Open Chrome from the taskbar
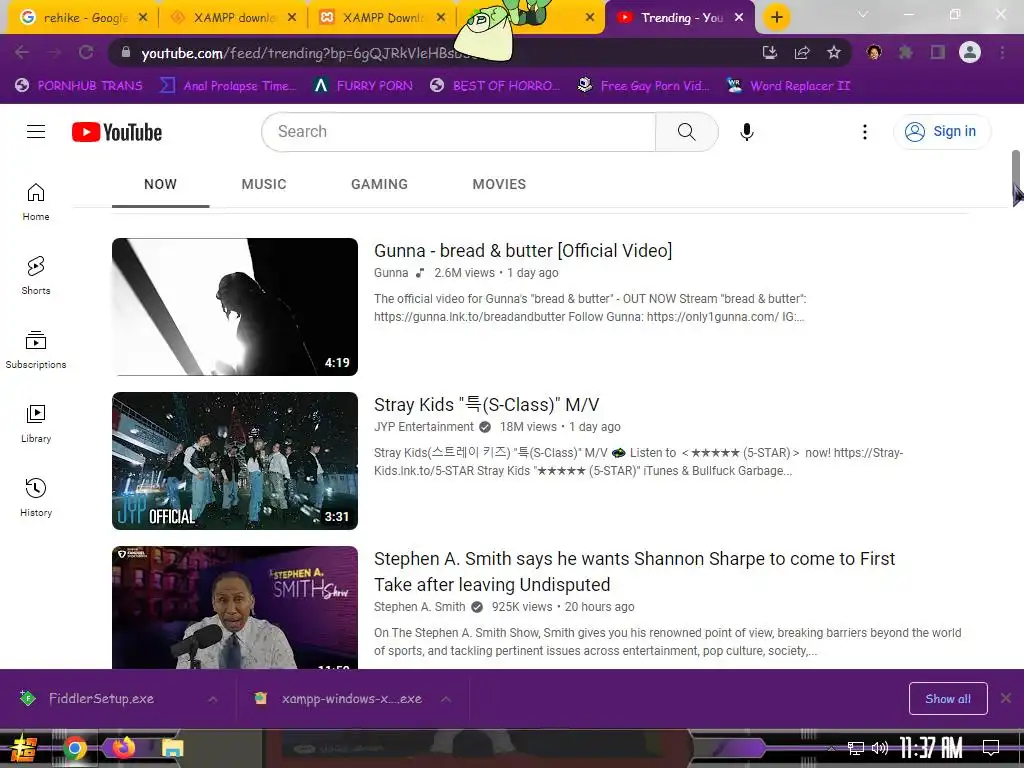 [74, 748]
